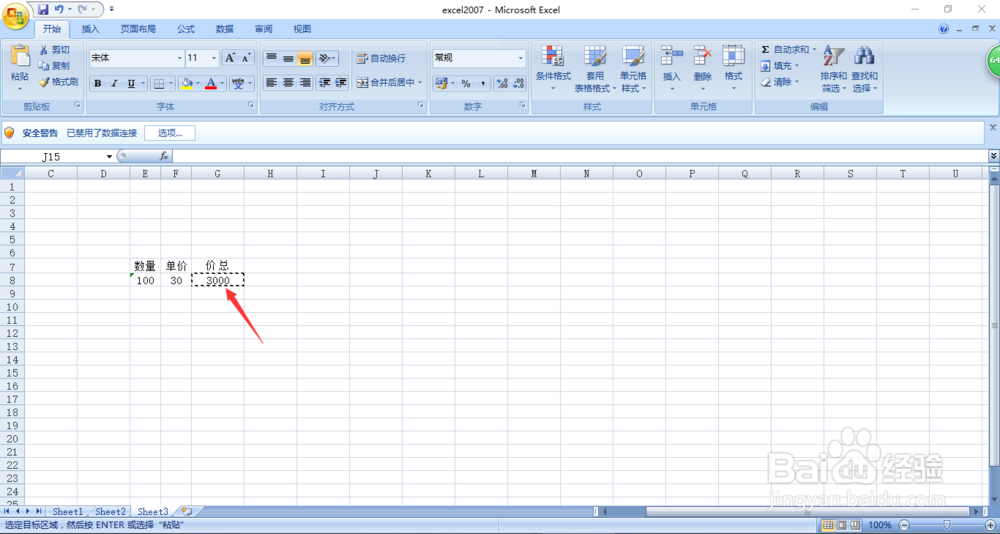Expand the 清除 clear dropdown
The image size is (1000, 534).
pyautogui.click(x=797, y=82)
